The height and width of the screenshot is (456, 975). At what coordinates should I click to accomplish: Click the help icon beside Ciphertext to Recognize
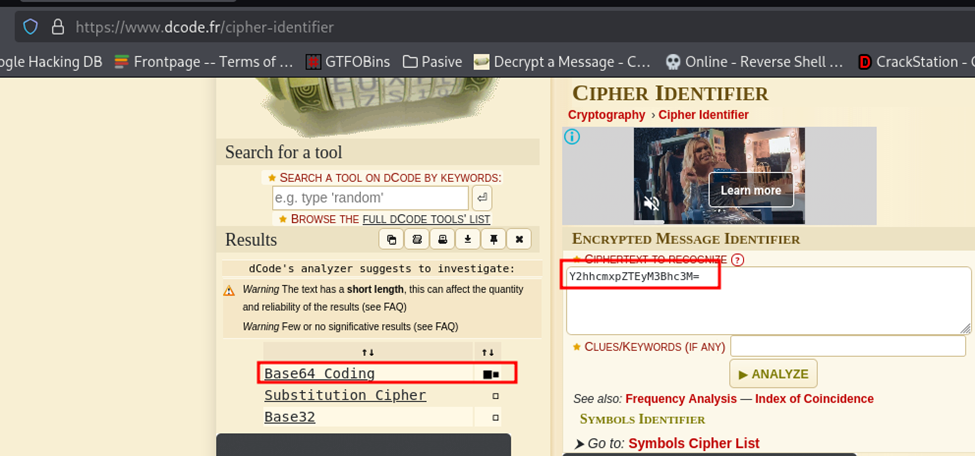[738, 260]
